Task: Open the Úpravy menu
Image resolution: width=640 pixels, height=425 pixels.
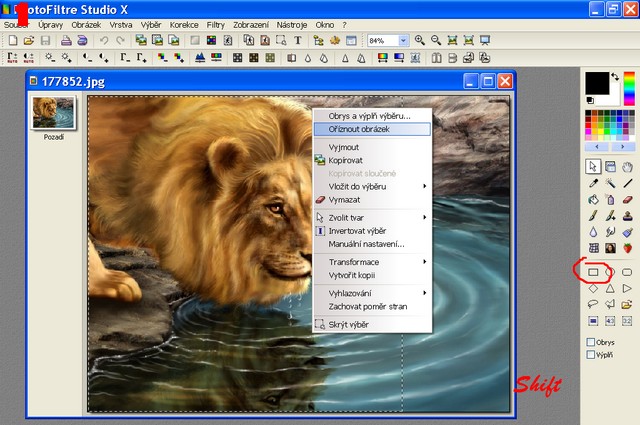Action: [x=50, y=25]
